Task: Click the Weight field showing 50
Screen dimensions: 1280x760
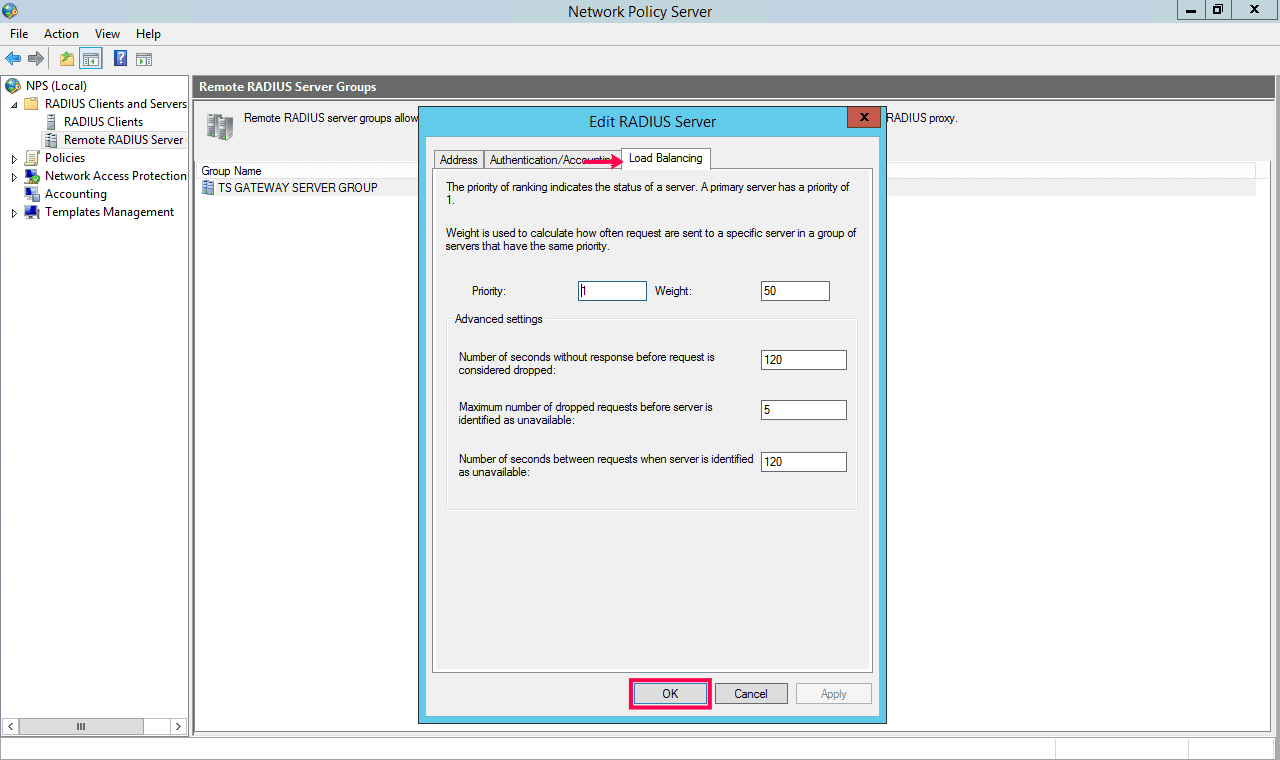Action: coord(795,291)
